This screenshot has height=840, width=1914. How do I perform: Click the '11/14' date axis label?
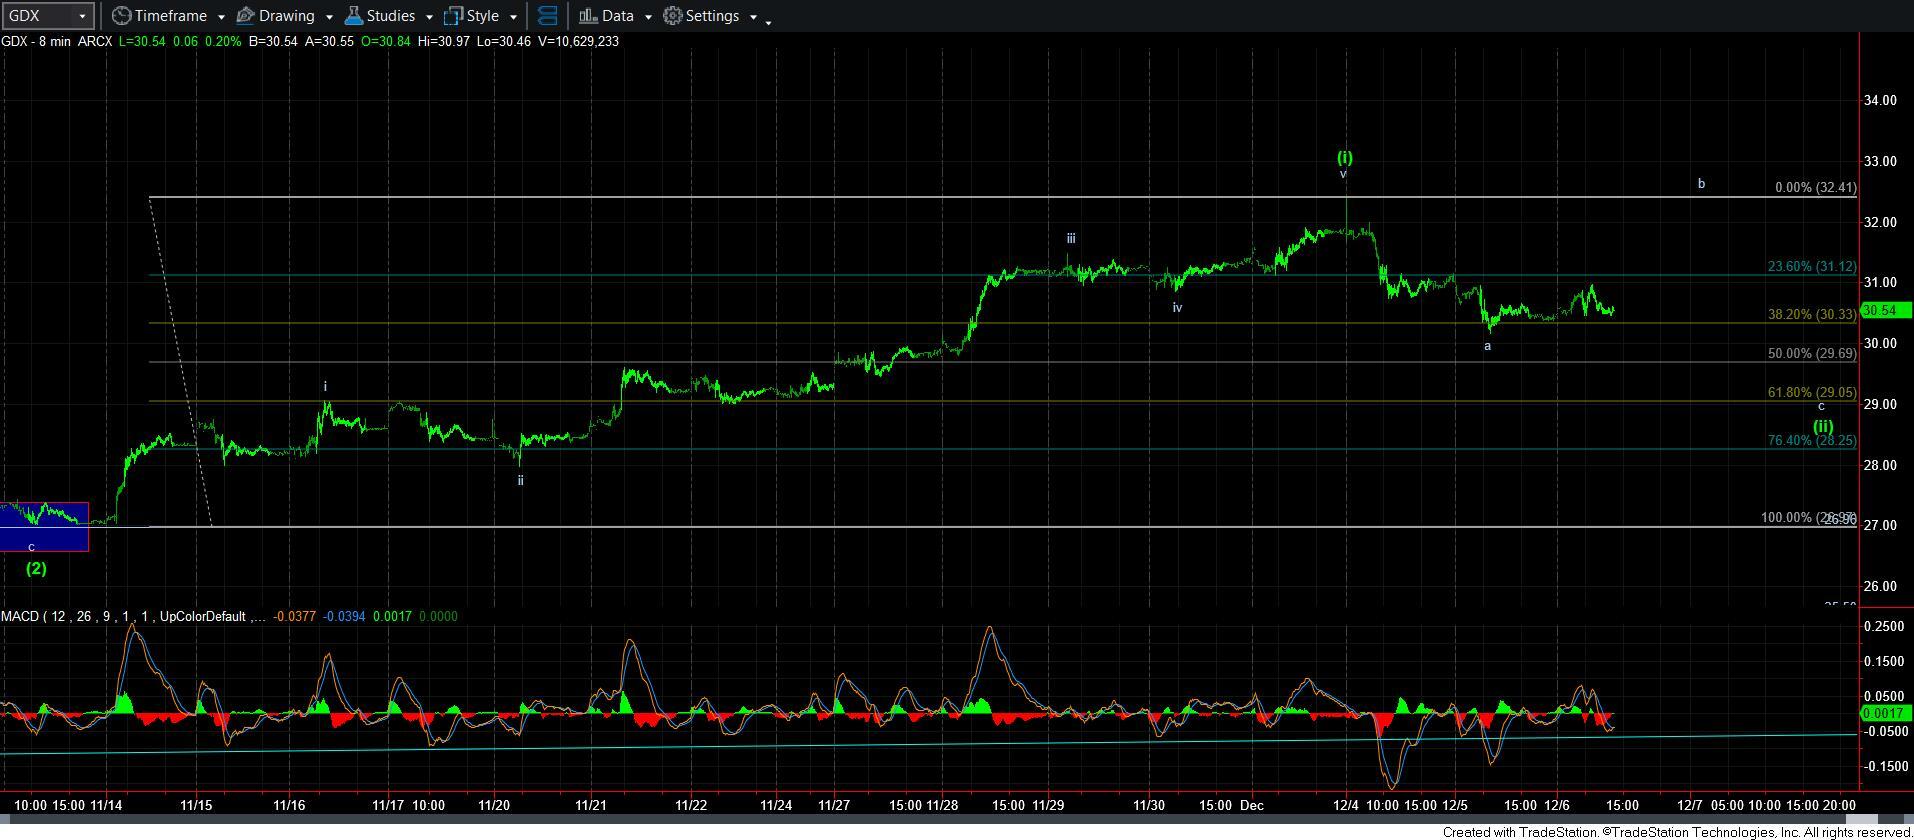pyautogui.click(x=106, y=805)
